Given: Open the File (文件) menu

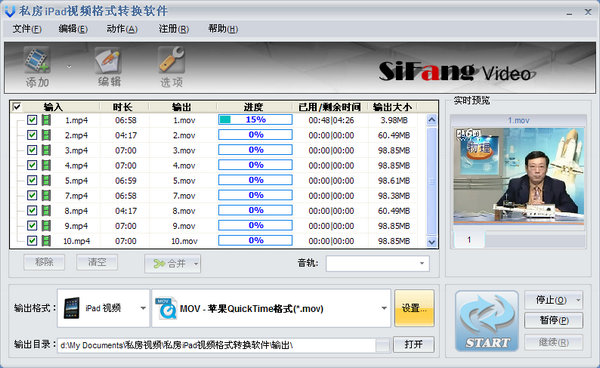Looking at the screenshot, I should pyautogui.click(x=27, y=29).
